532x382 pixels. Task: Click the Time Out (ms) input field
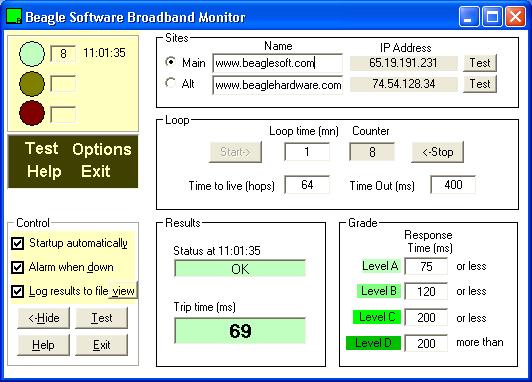click(453, 185)
